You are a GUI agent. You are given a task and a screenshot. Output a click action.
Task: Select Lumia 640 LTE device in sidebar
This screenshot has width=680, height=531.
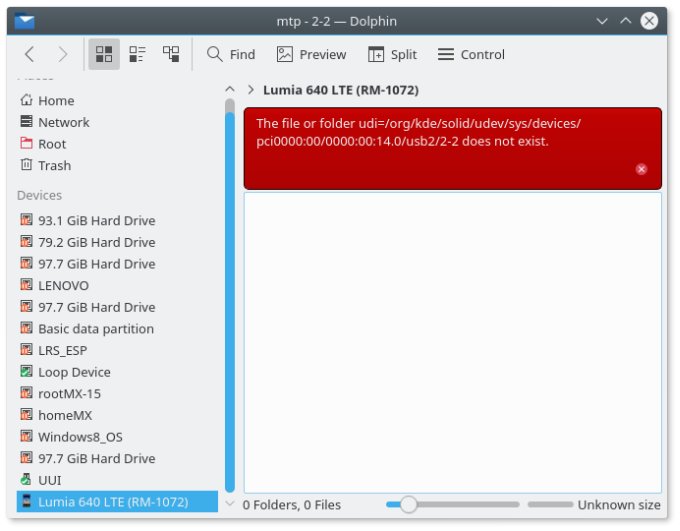point(117,502)
